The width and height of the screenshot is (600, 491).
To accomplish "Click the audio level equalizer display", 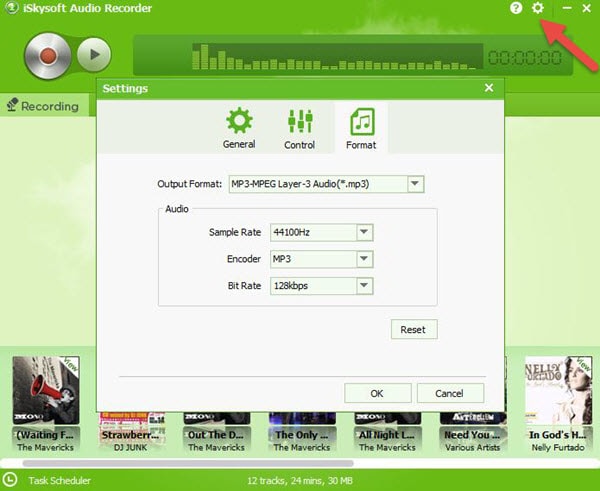I will click(337, 57).
